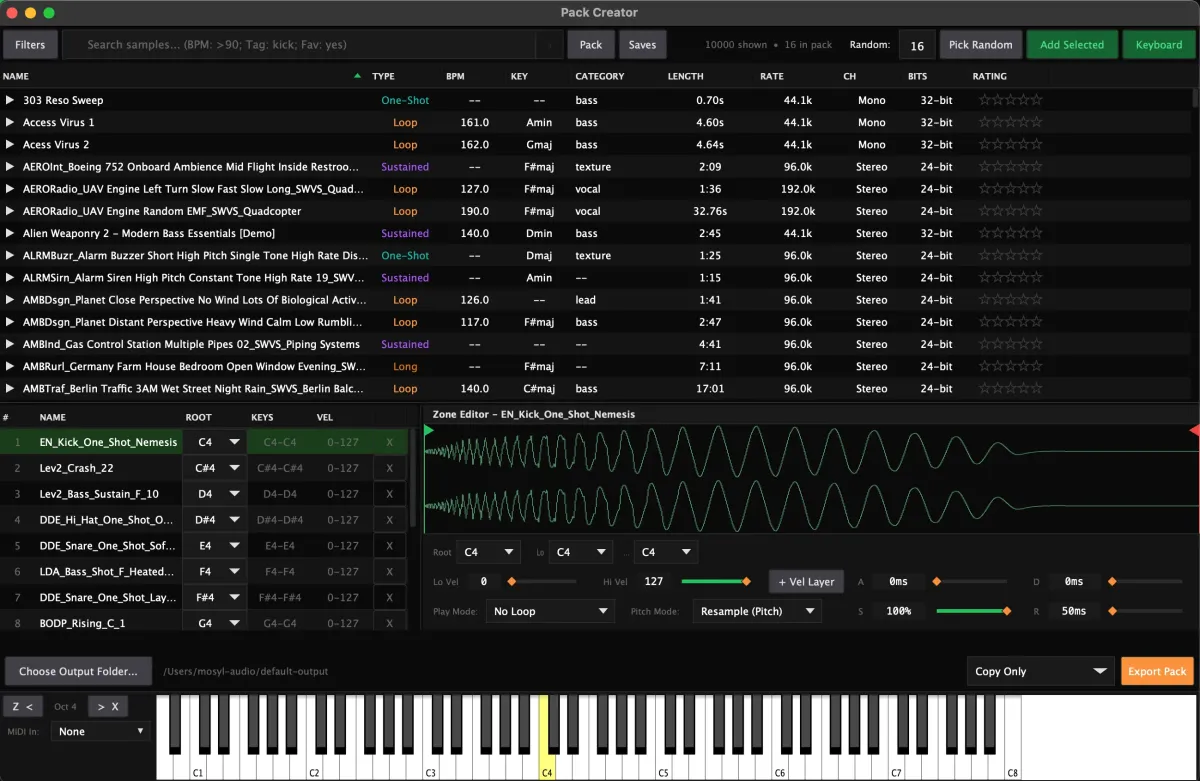
Task: Click the C2 key on the piano
Action: point(313,765)
